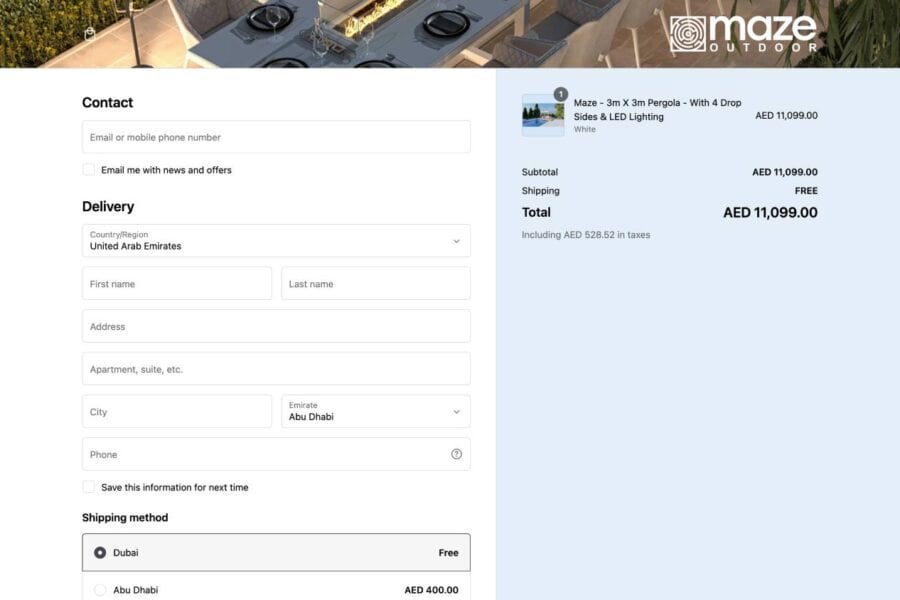Open the Country/Region dropdown
This screenshot has height=600, width=900.
(275, 241)
